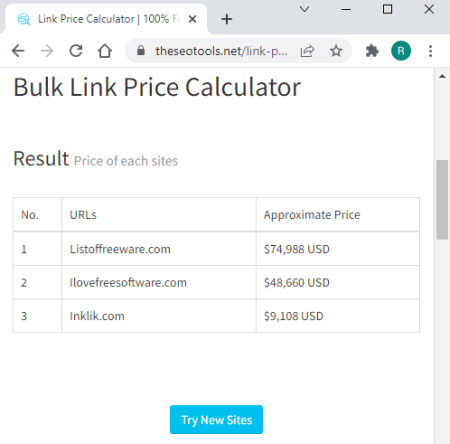Click the forward navigation arrow
This screenshot has height=444, width=450.
click(x=47, y=51)
